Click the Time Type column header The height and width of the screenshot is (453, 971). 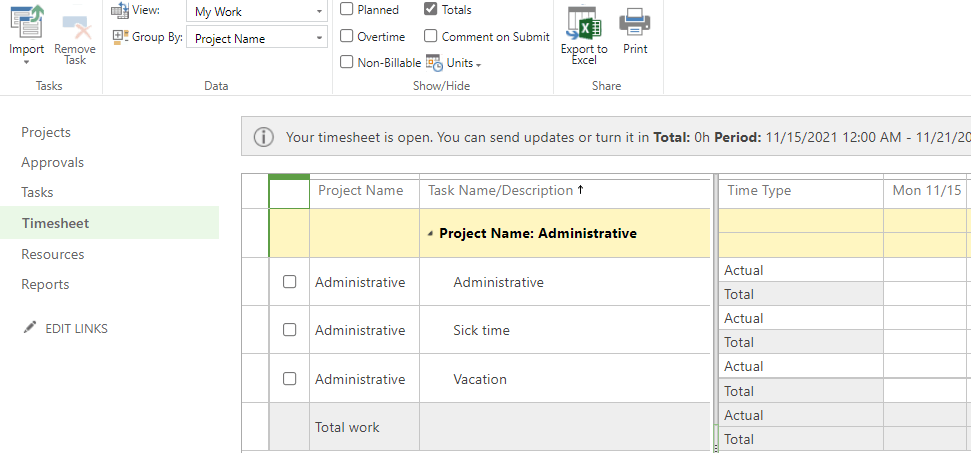[801, 191]
